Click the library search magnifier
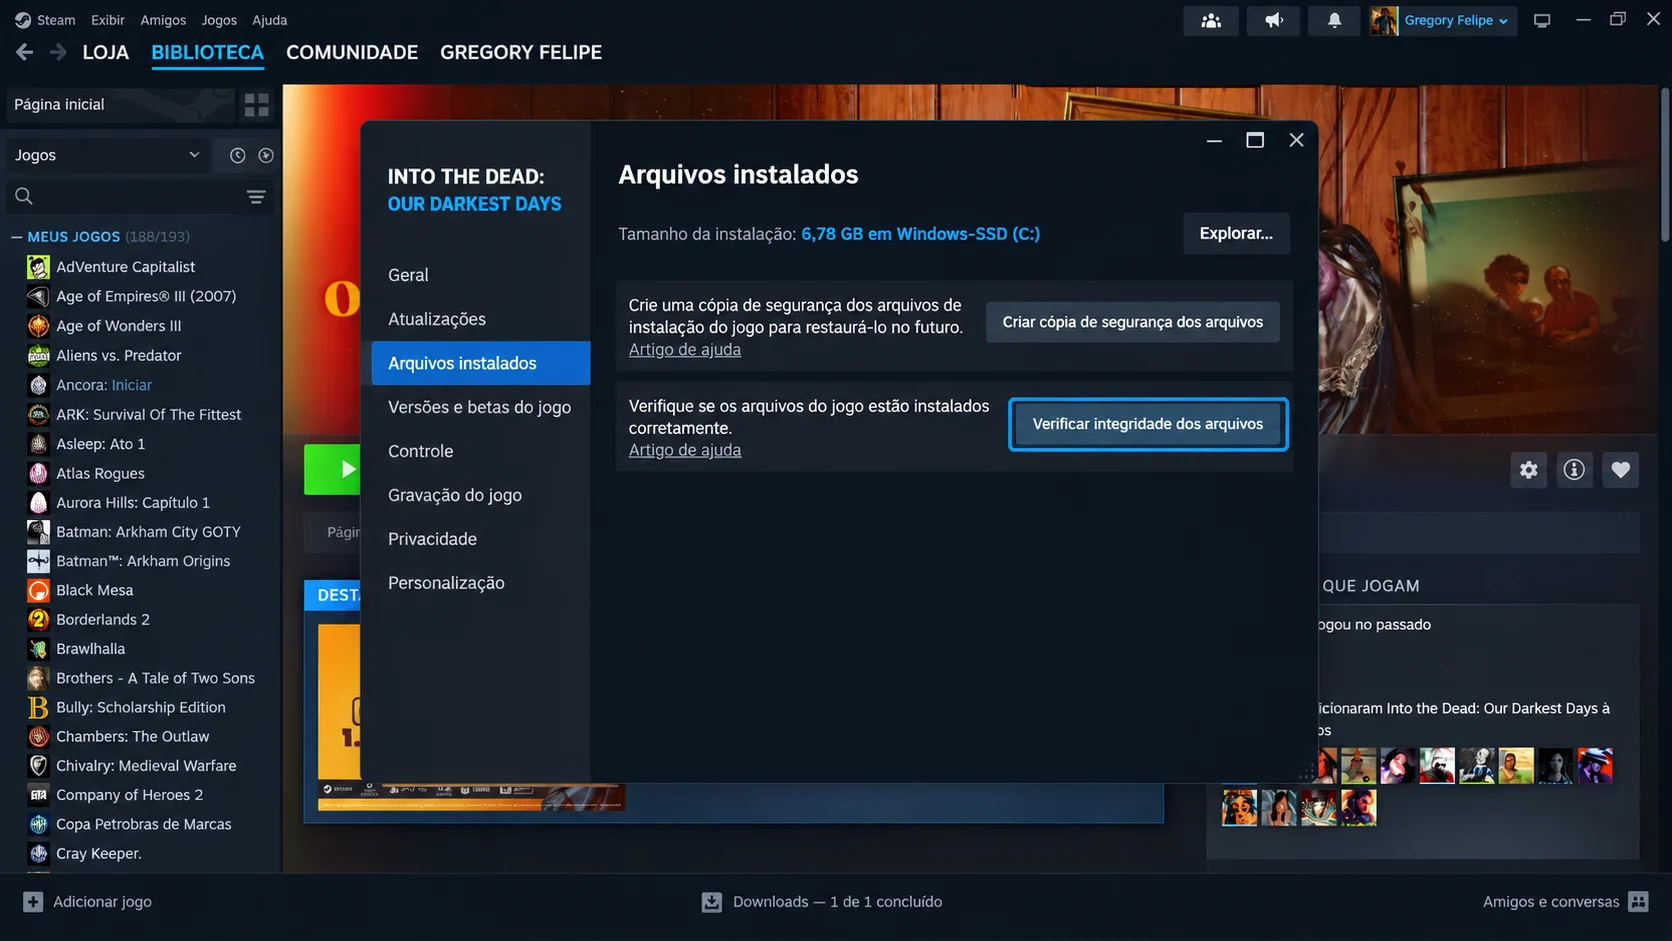 [x=24, y=196]
